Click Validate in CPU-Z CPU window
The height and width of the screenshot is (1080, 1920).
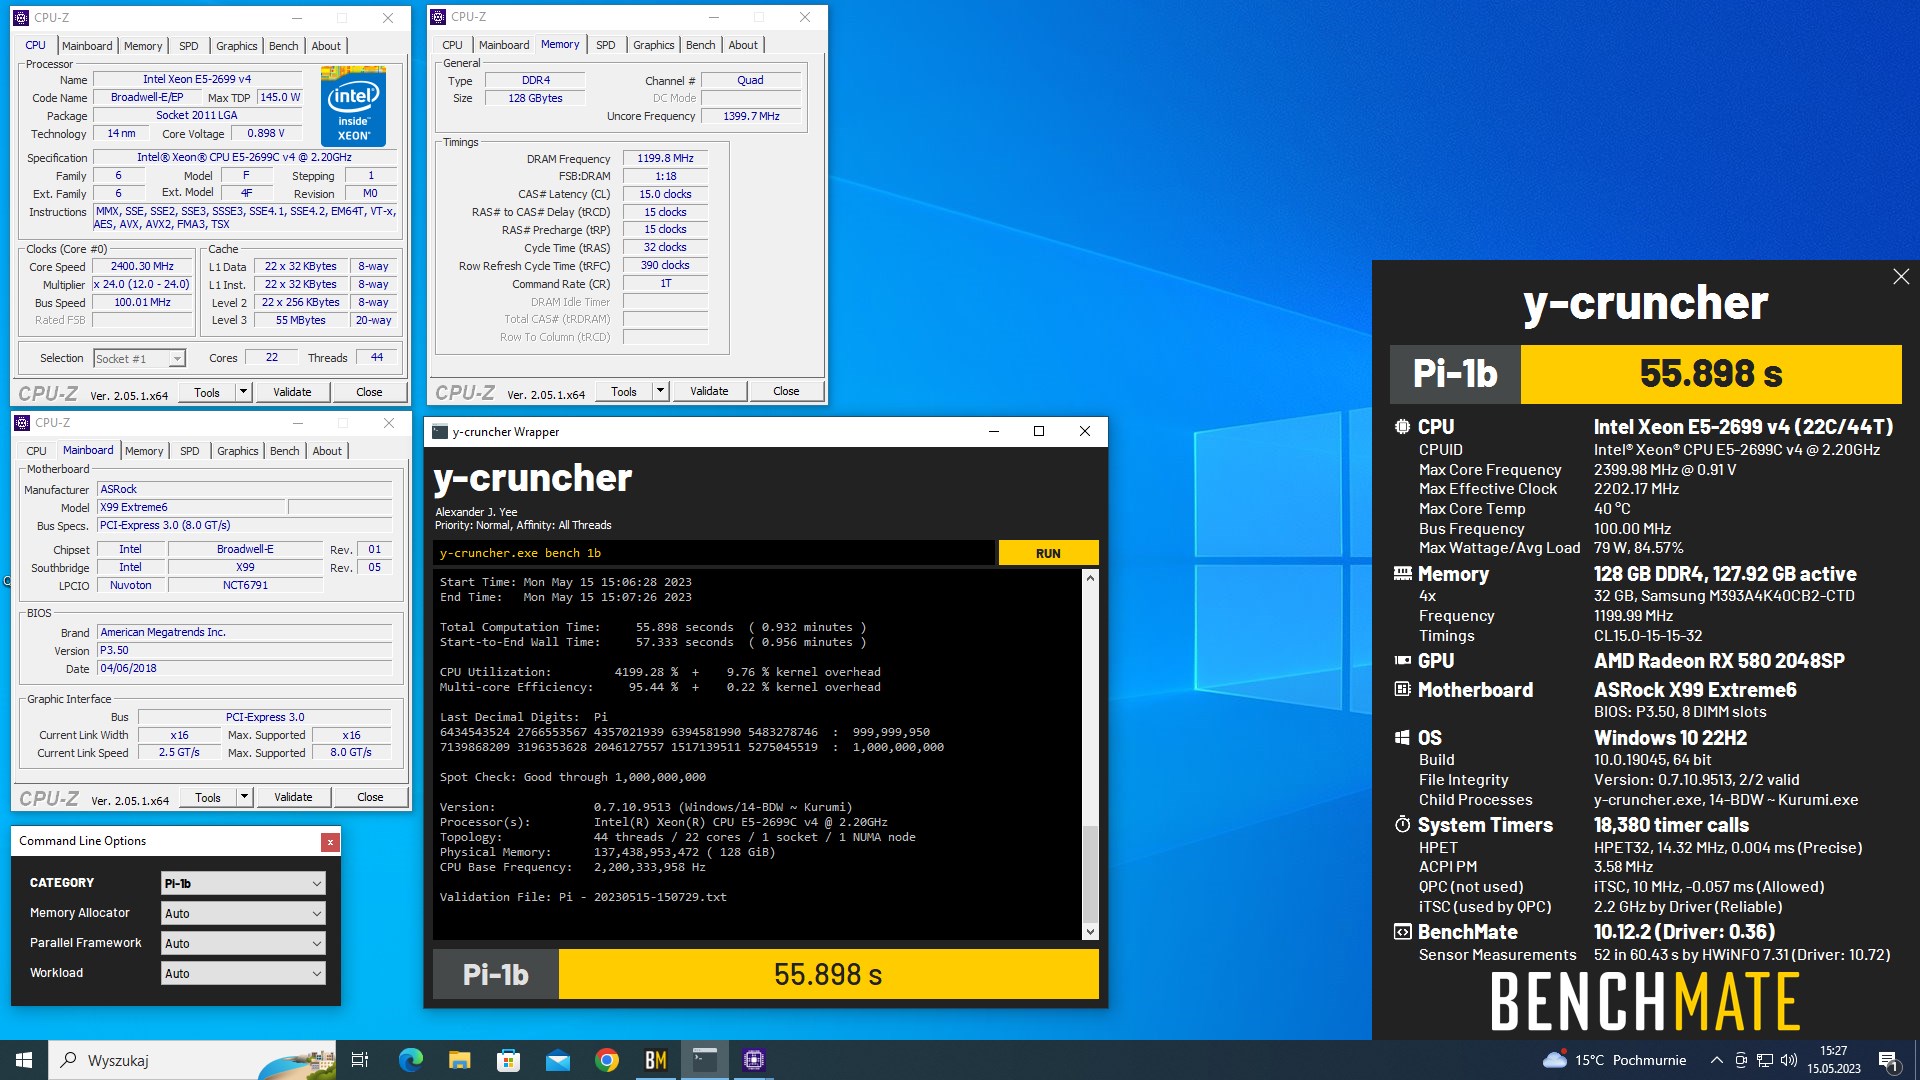click(x=292, y=392)
